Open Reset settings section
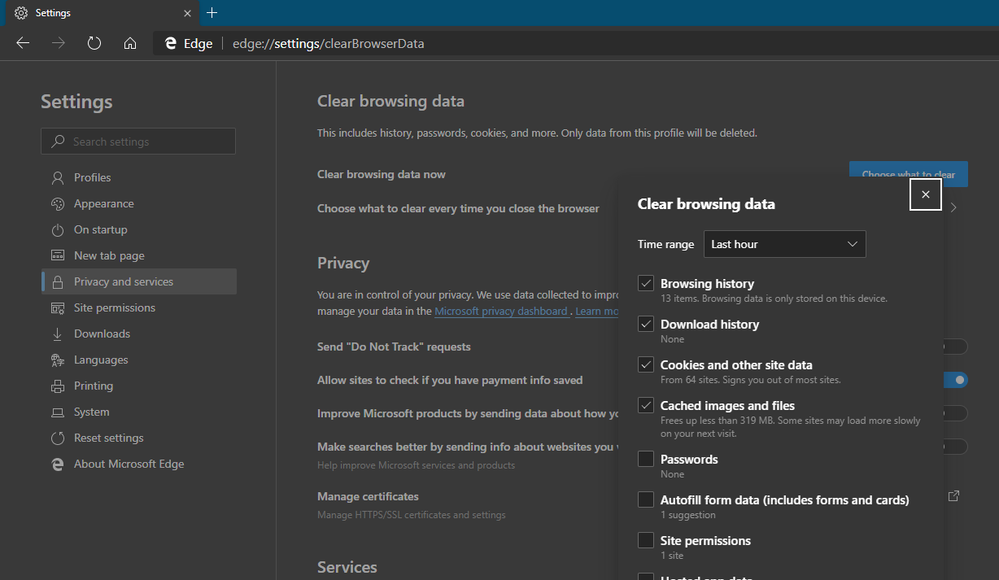The image size is (999, 580). click(x=139, y=438)
